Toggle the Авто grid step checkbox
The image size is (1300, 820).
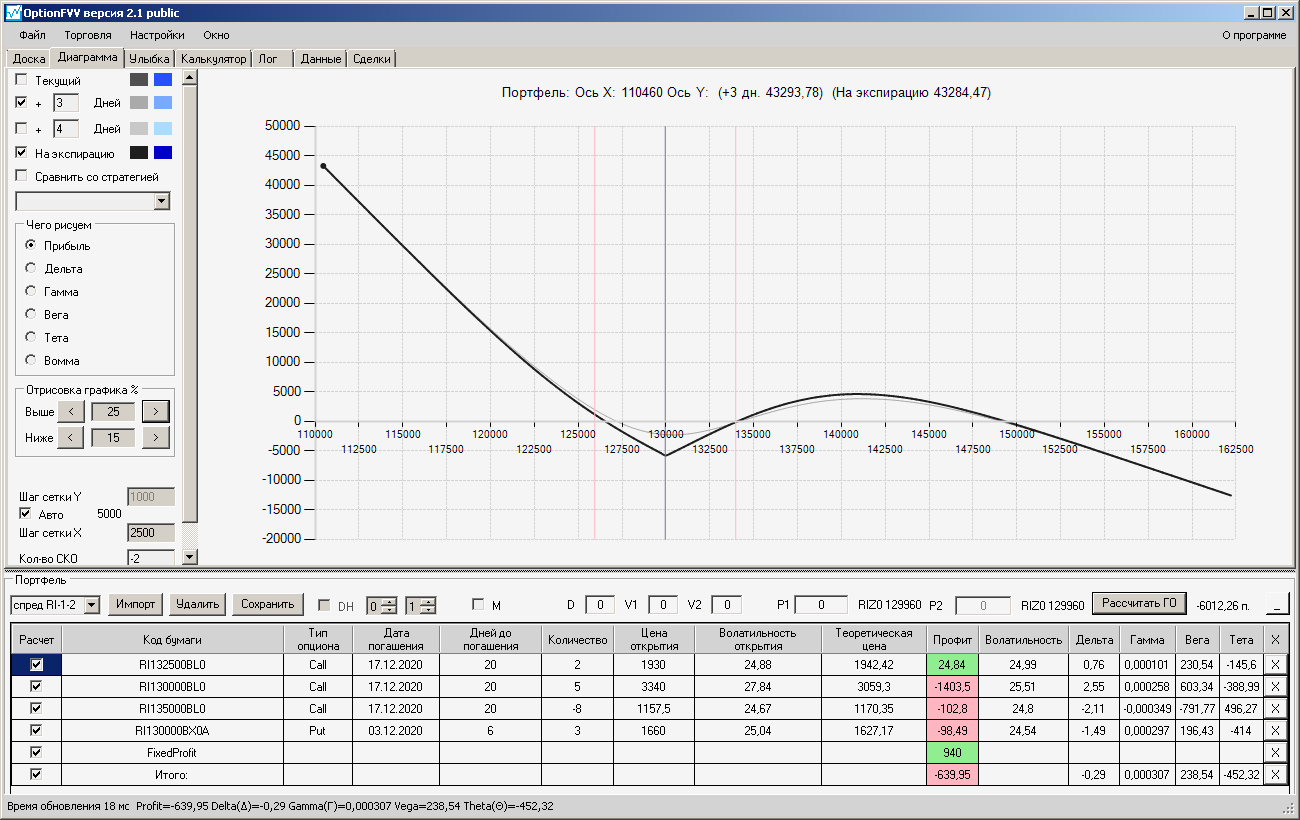26,514
